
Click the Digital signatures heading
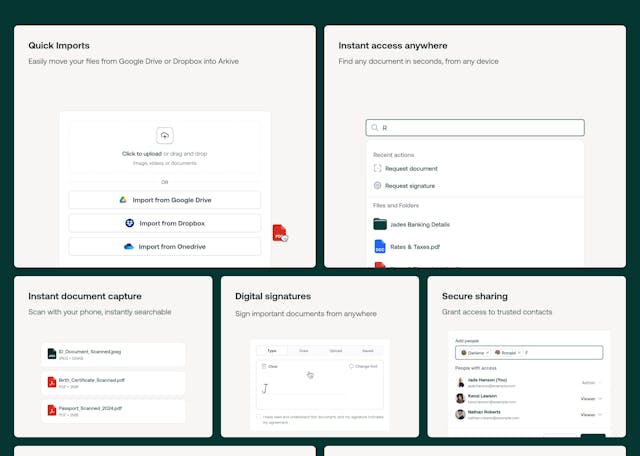pos(273,296)
